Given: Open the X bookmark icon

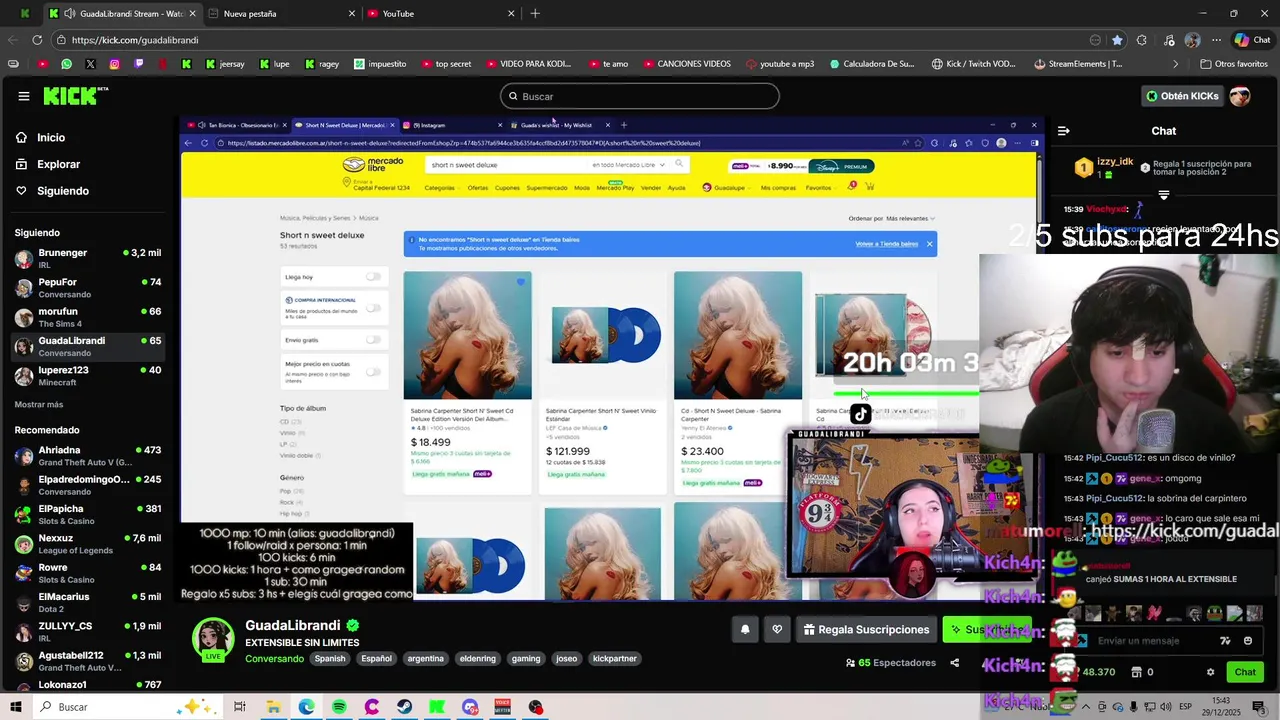Looking at the screenshot, I should click(x=90, y=64).
